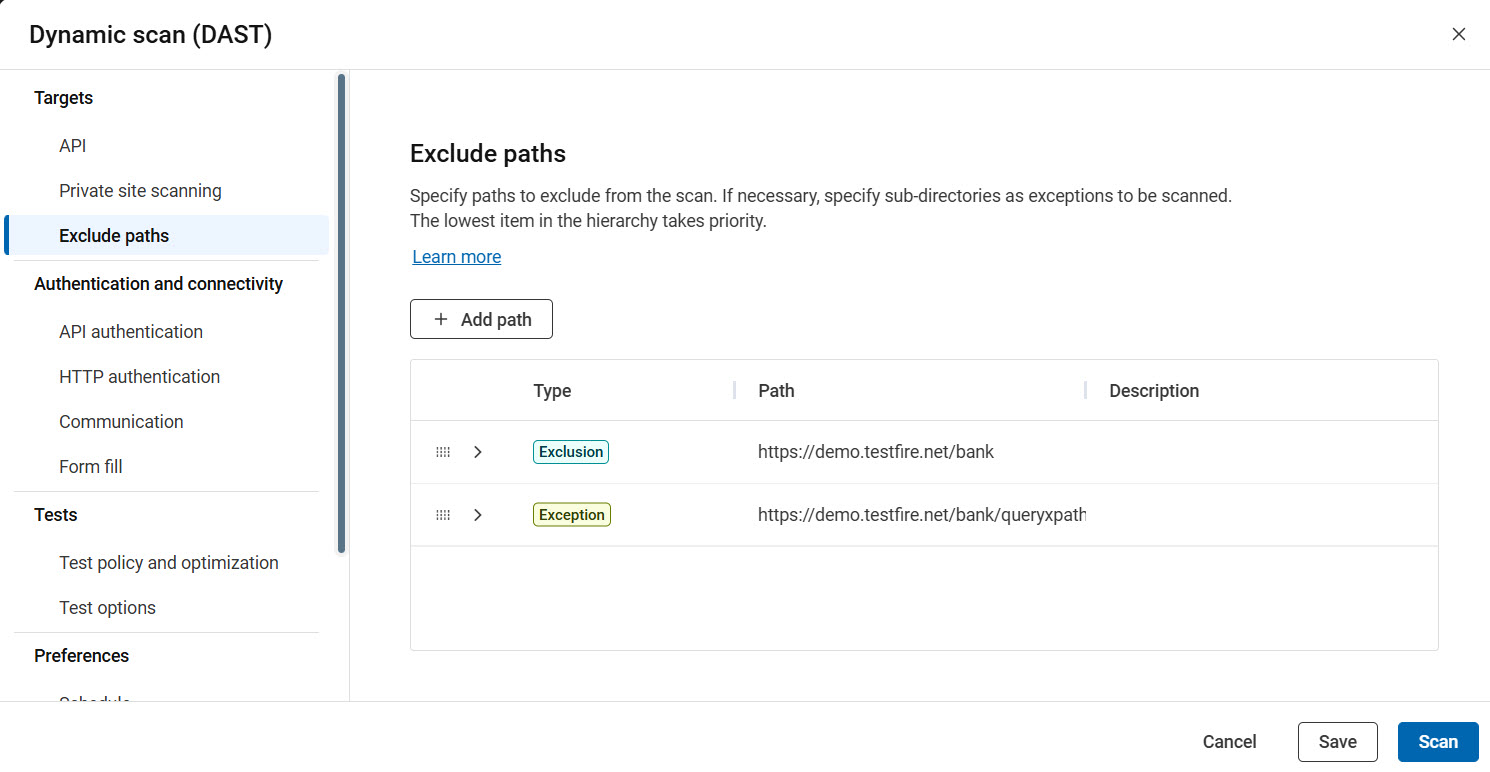The height and width of the screenshot is (772, 1490).
Task: Click the Add path button
Action: (x=481, y=319)
